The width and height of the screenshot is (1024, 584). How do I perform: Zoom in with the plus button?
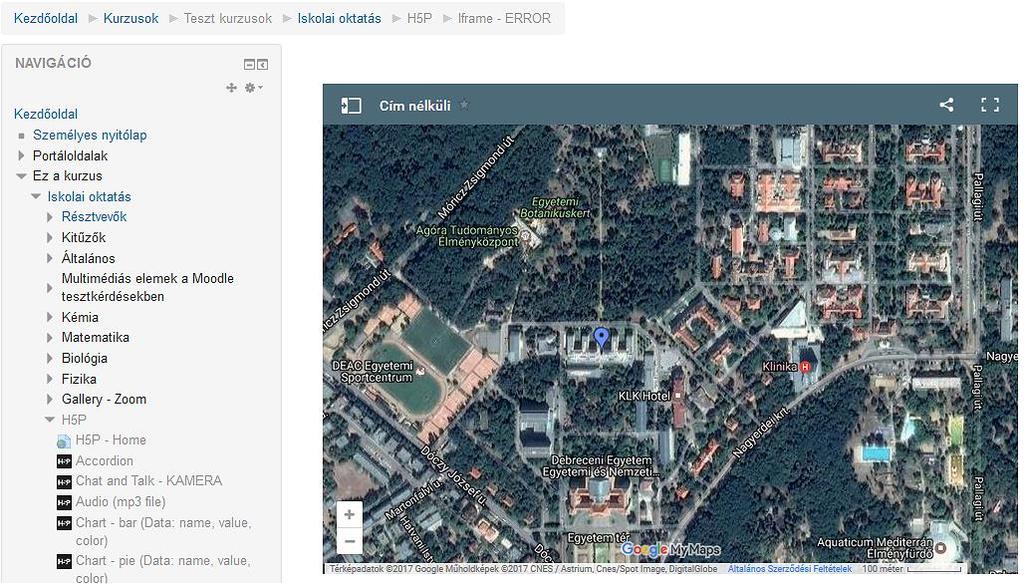coord(349,515)
